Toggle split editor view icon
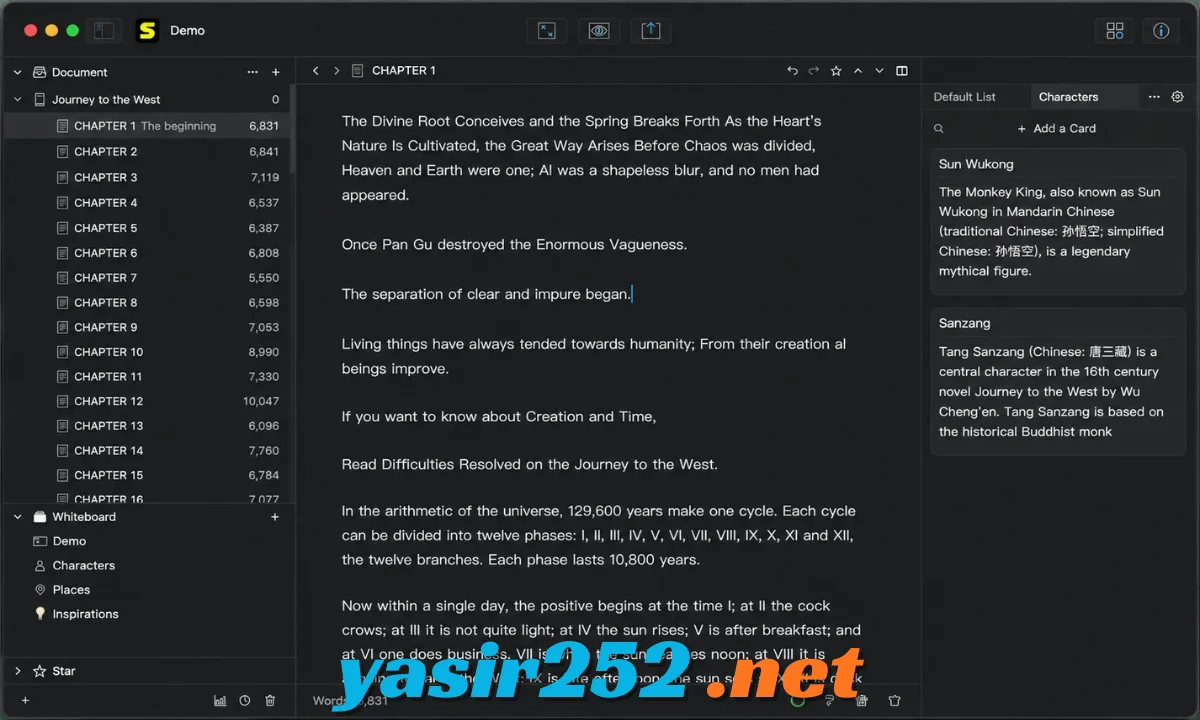This screenshot has width=1200, height=720. pyautogui.click(x=902, y=71)
